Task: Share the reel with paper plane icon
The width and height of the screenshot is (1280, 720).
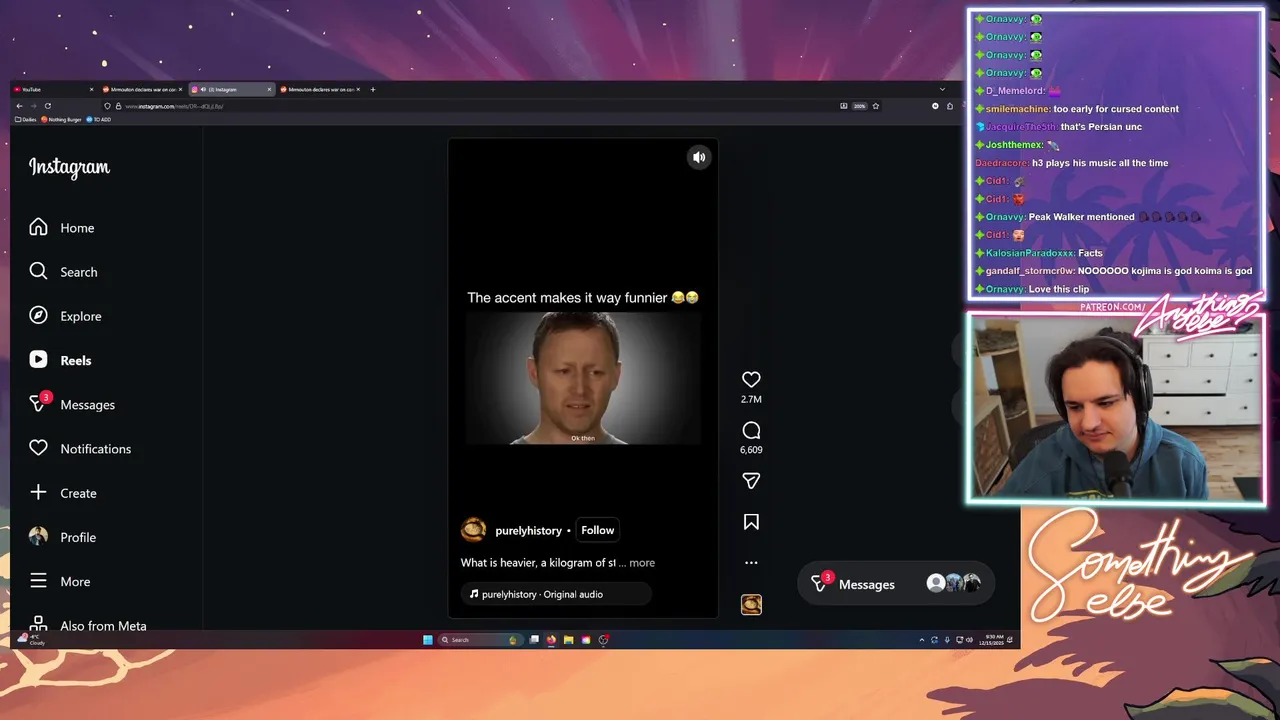Action: pyautogui.click(x=751, y=481)
